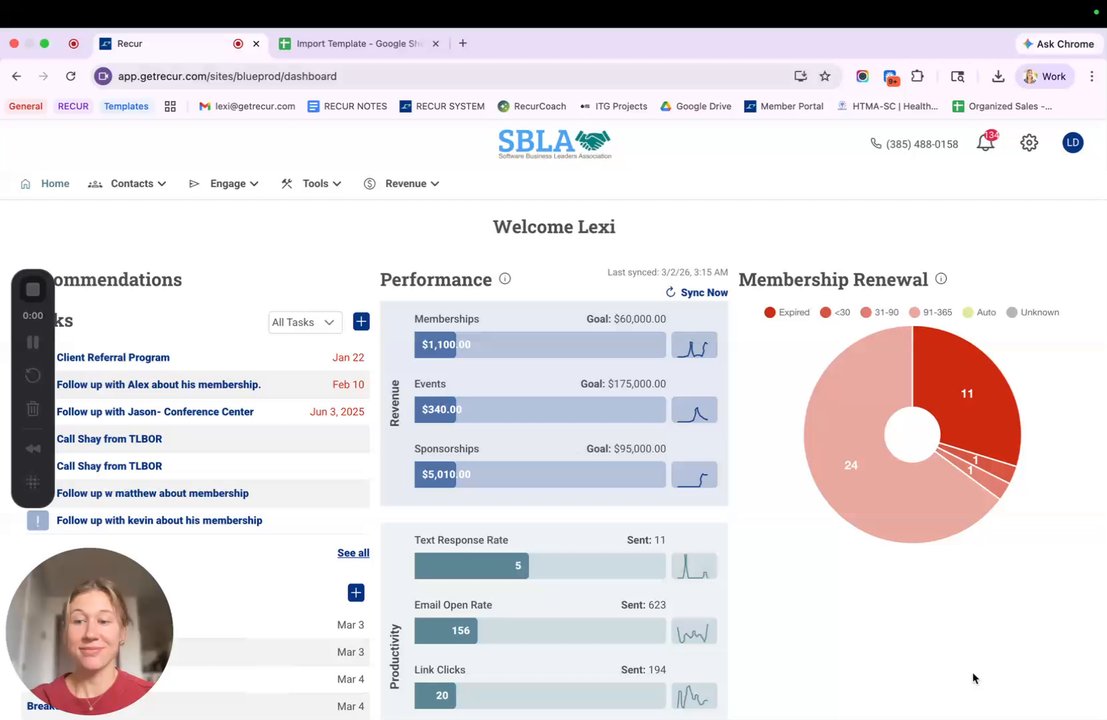This screenshot has height=720, width=1107.
Task: Open the Email Open Rate sparkline chart
Action: [x=694, y=631]
